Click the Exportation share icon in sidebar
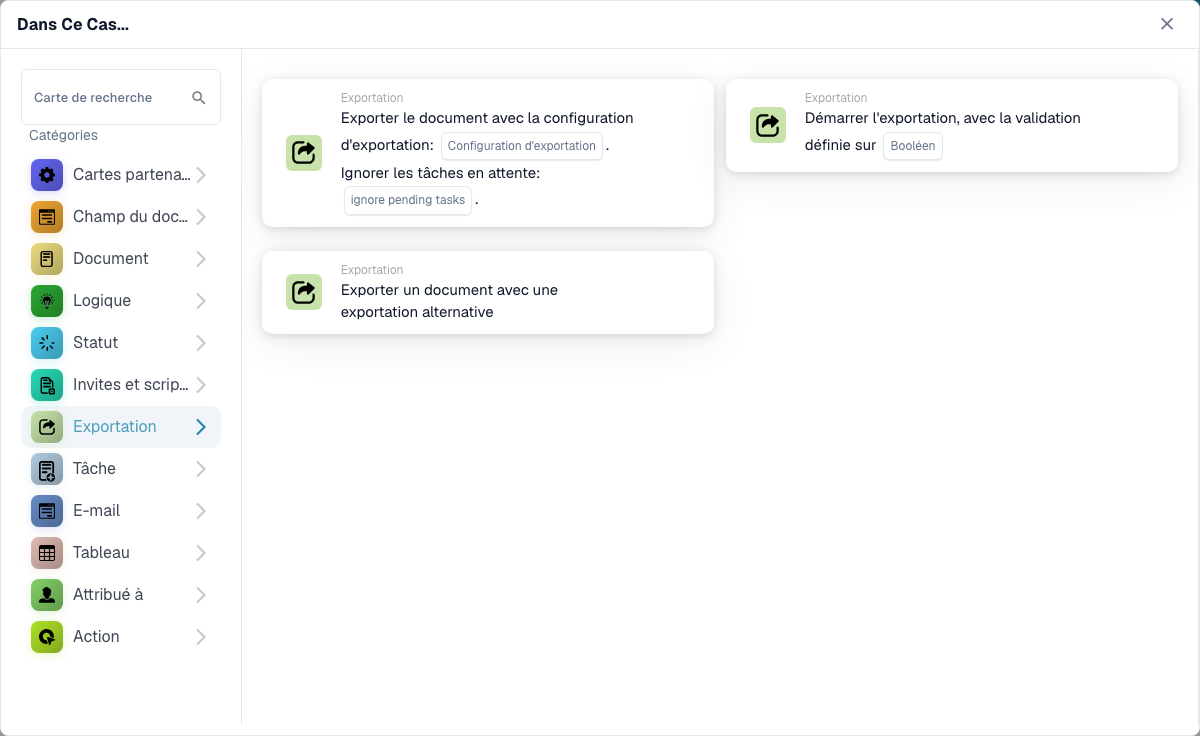This screenshot has height=736, width=1200. pyautogui.click(x=47, y=427)
